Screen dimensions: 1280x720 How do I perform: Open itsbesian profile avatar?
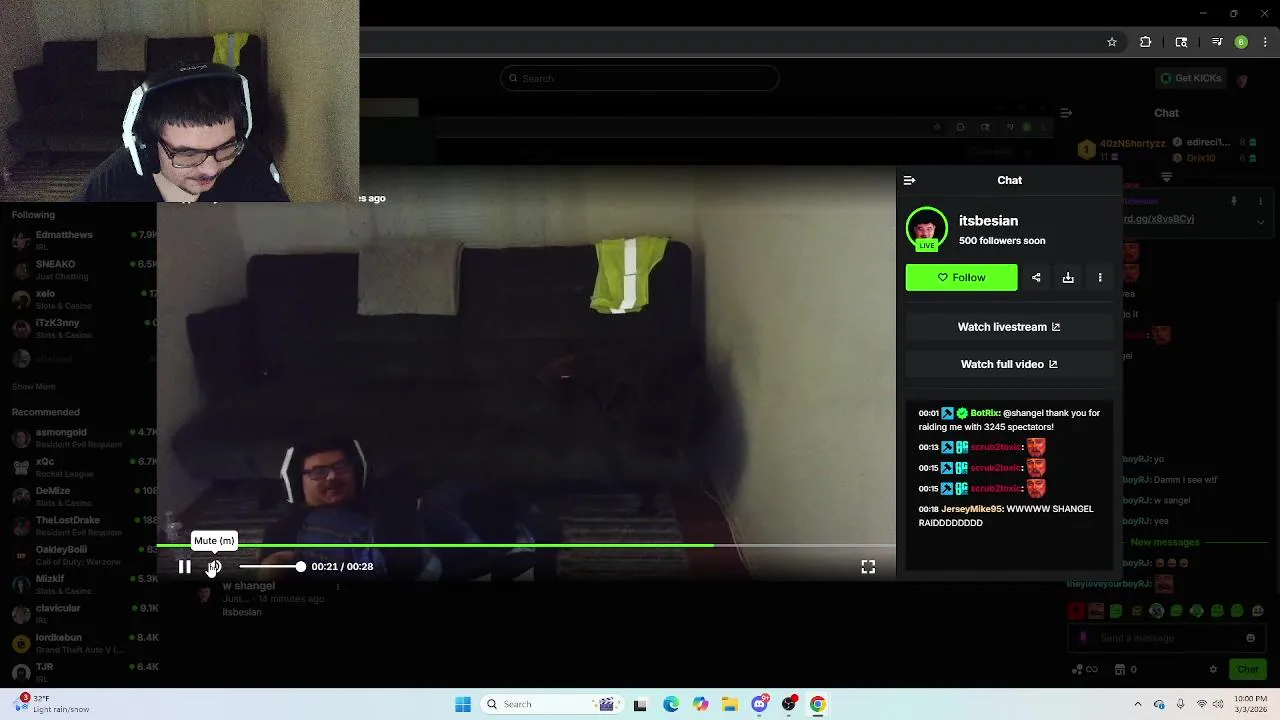click(x=926, y=229)
